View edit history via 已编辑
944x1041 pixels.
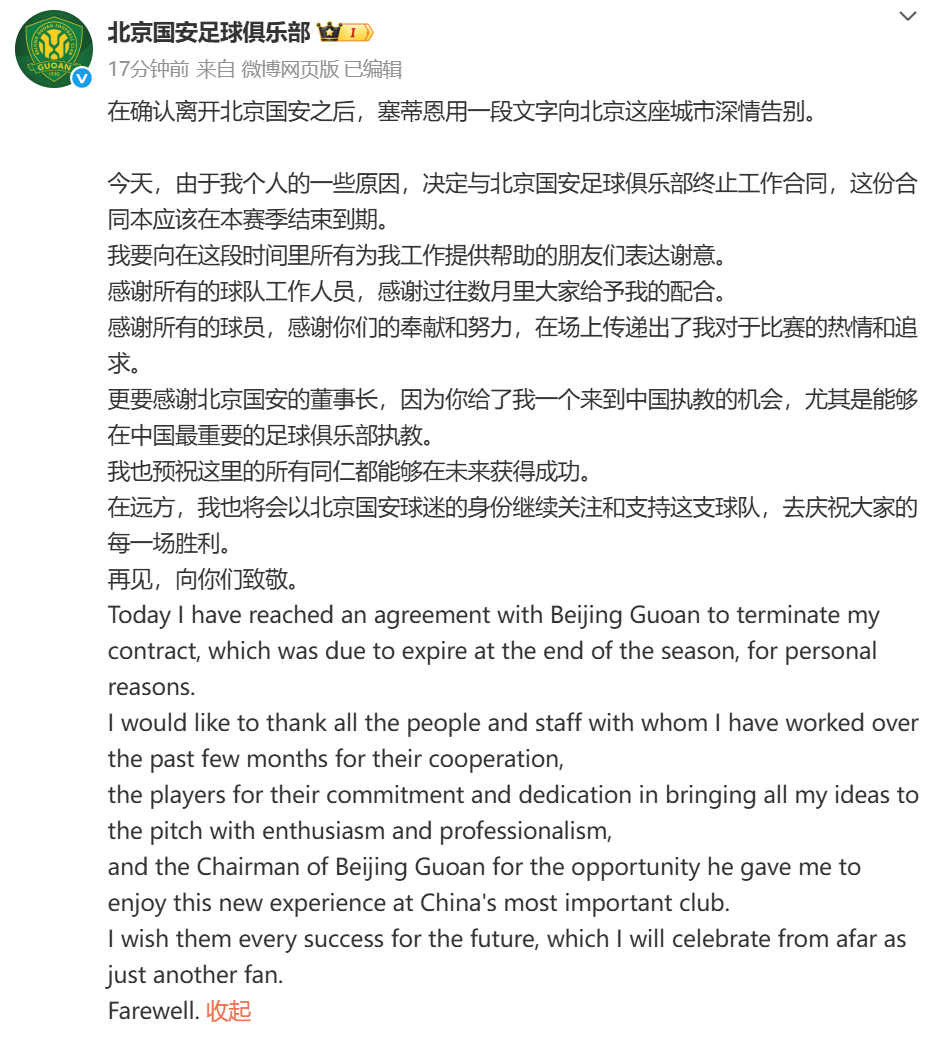373,69
